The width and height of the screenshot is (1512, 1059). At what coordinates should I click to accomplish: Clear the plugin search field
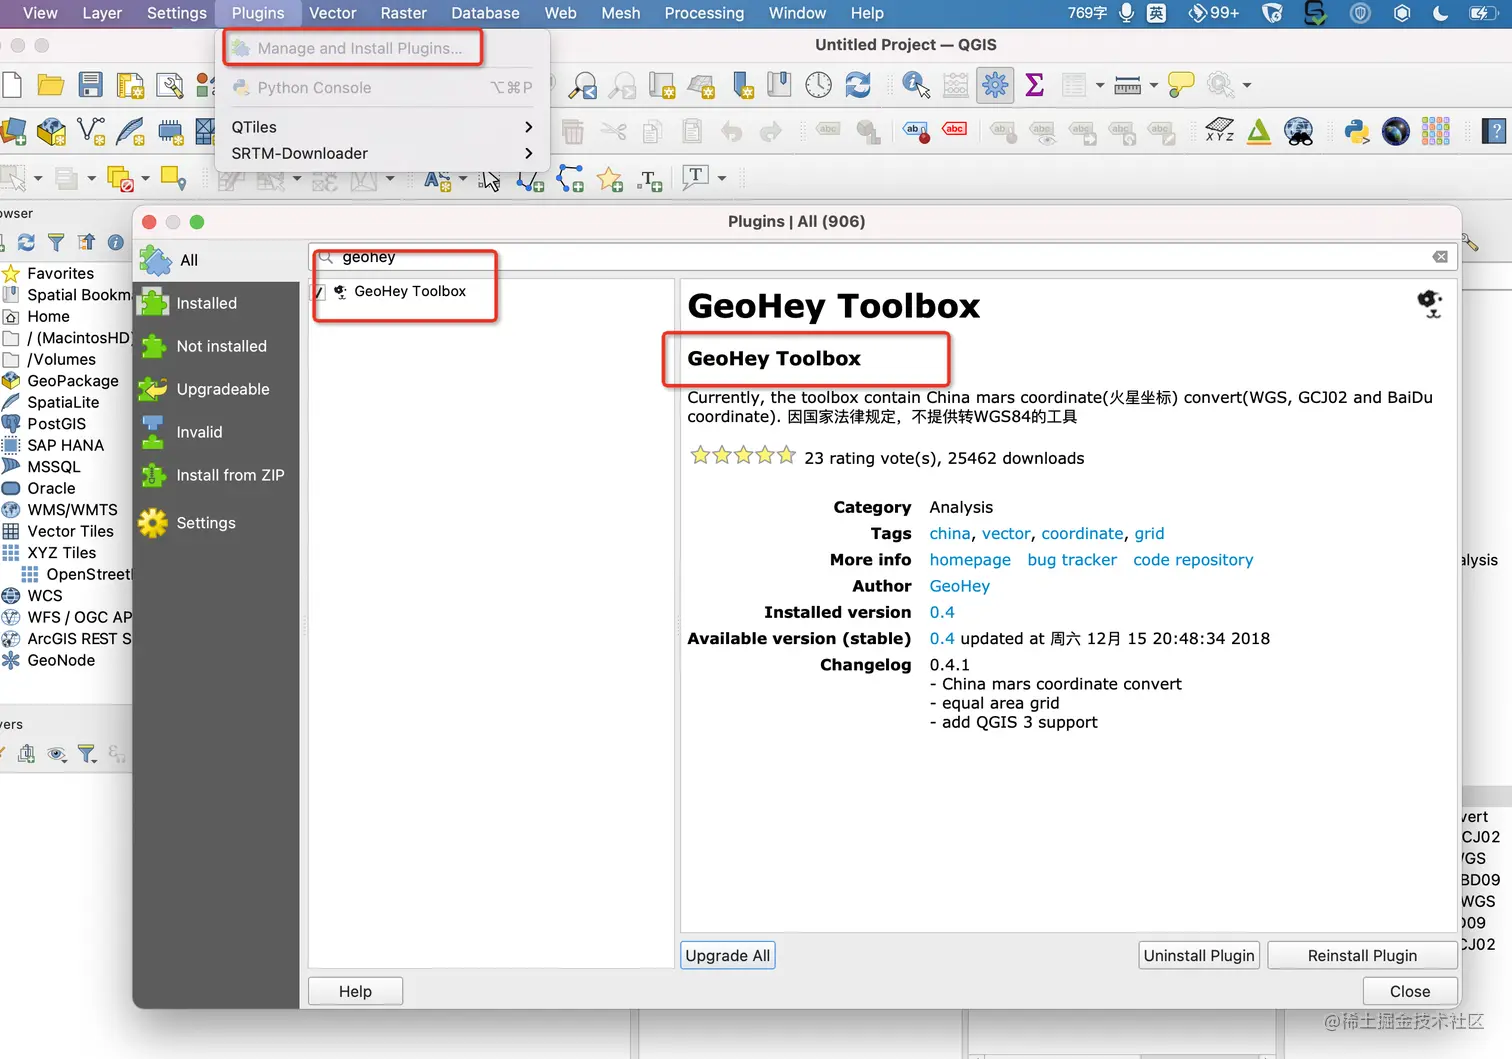pyautogui.click(x=1440, y=257)
